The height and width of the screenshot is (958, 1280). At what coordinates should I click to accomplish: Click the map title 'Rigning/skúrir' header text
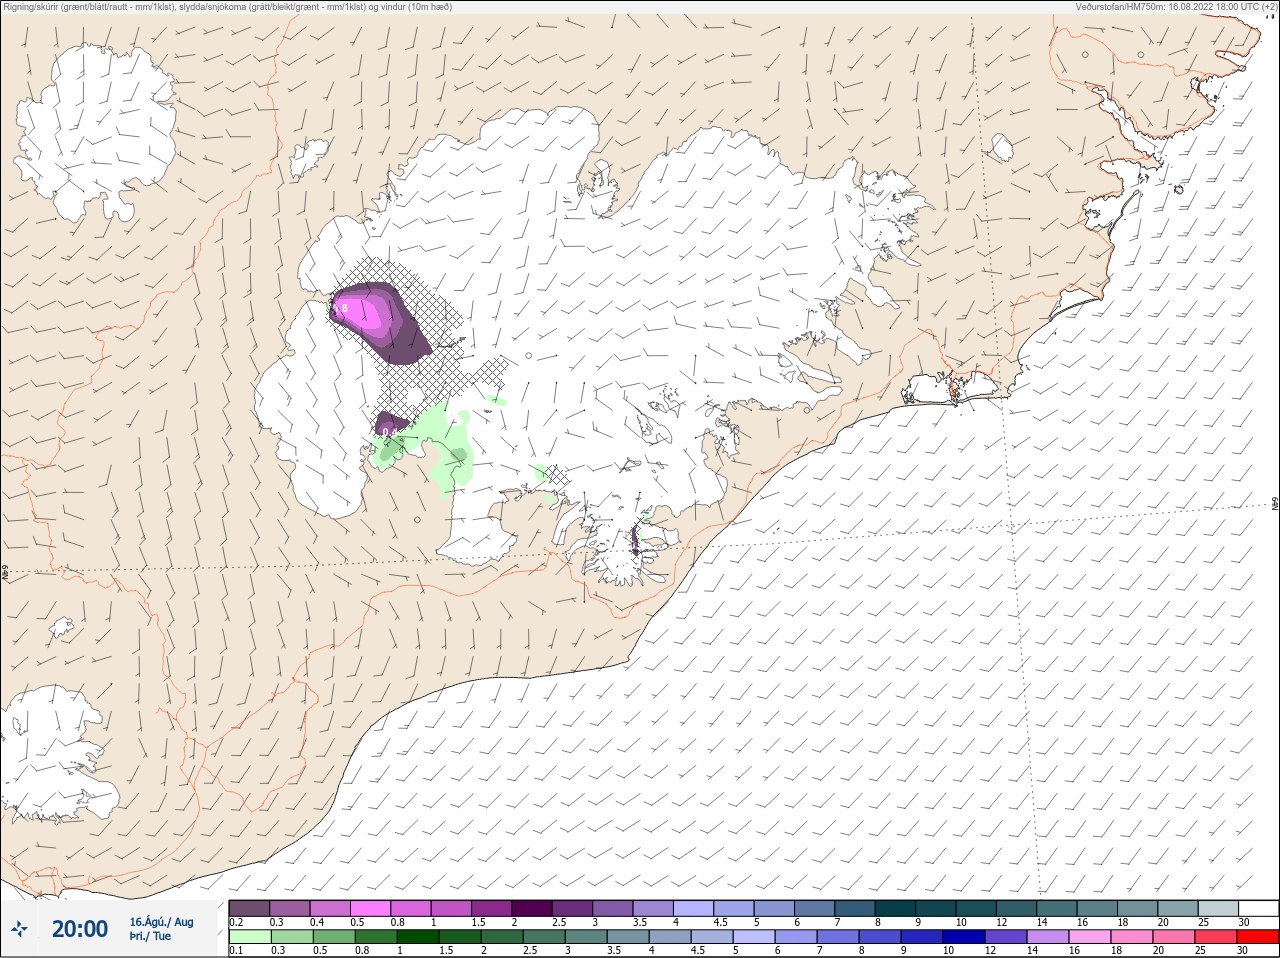pos(29,7)
